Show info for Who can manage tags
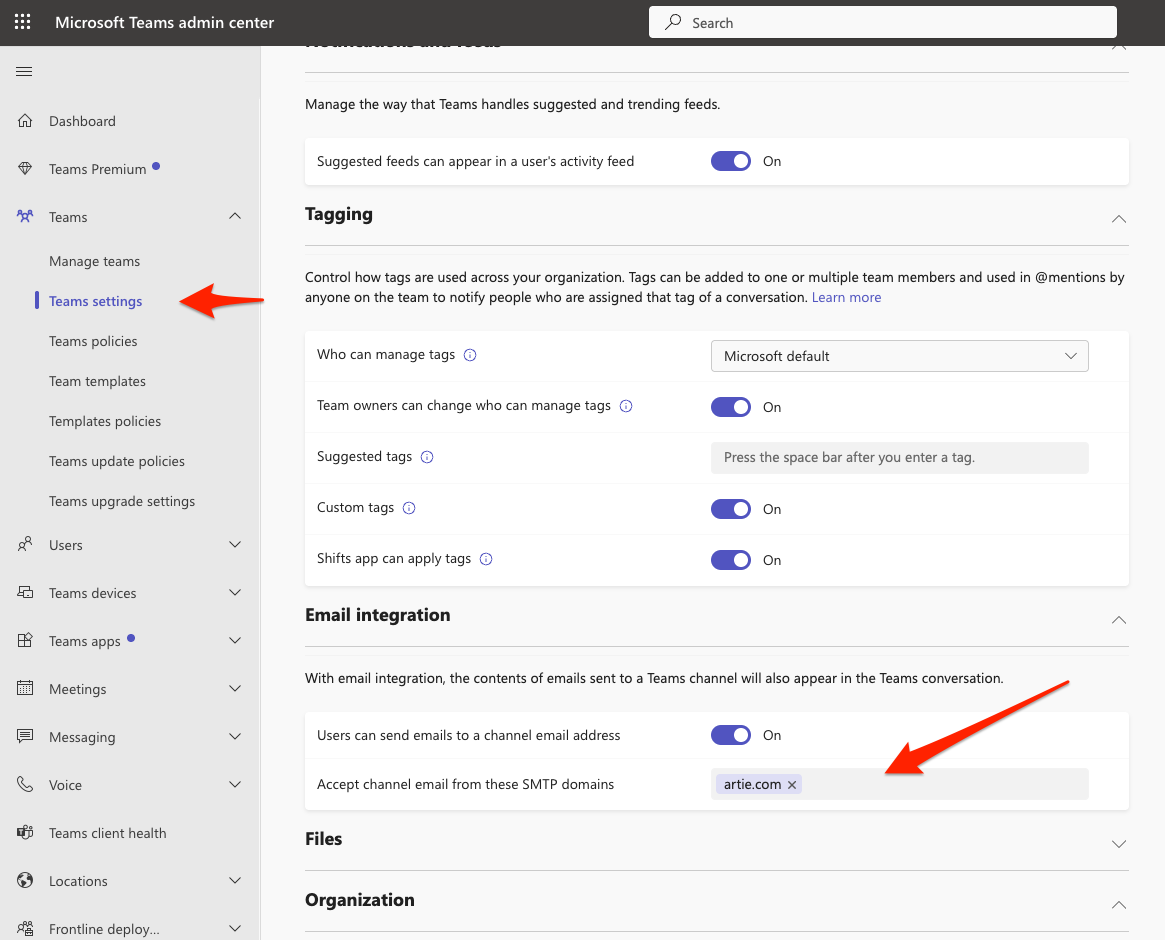 (x=470, y=355)
